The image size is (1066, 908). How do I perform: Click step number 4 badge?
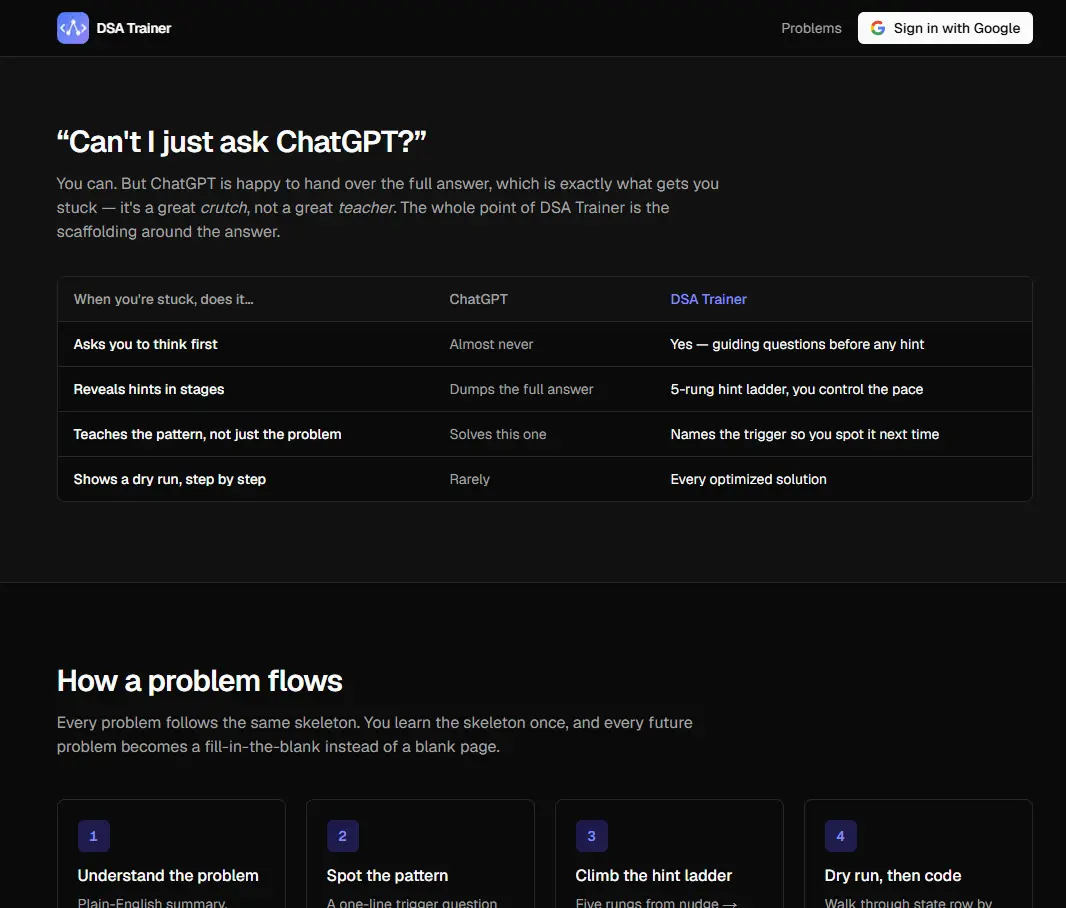pos(840,836)
